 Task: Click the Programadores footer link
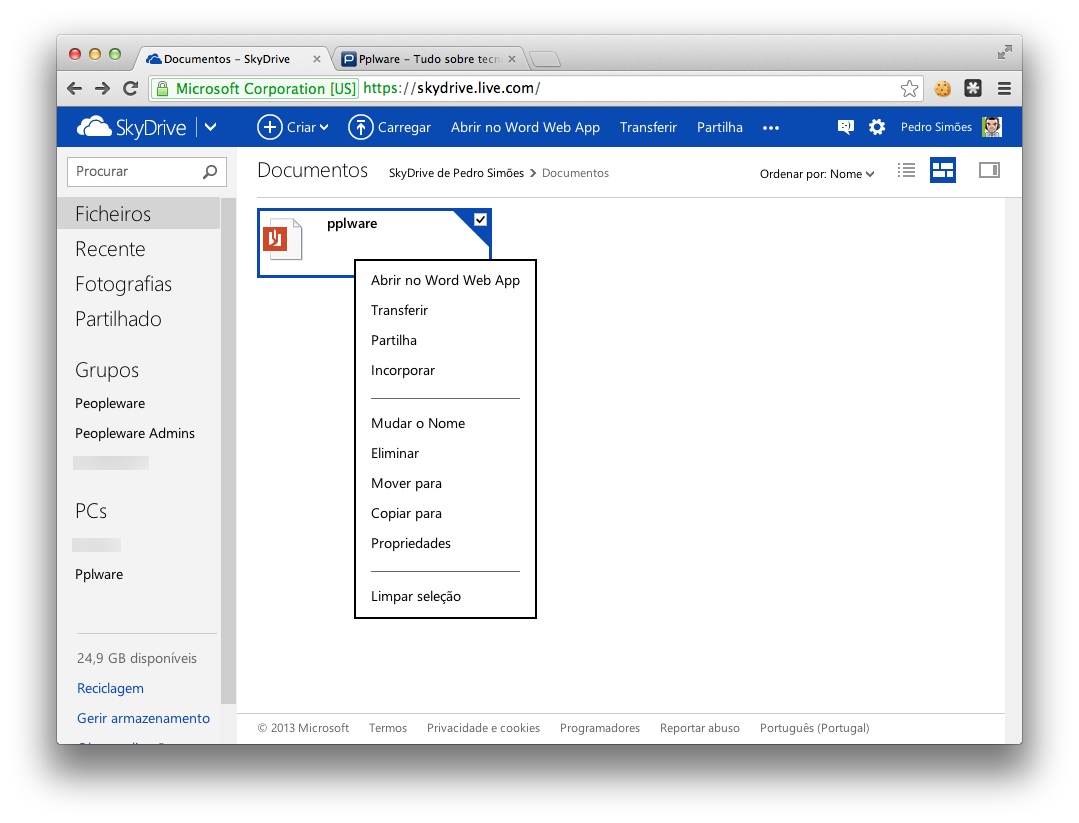point(599,728)
